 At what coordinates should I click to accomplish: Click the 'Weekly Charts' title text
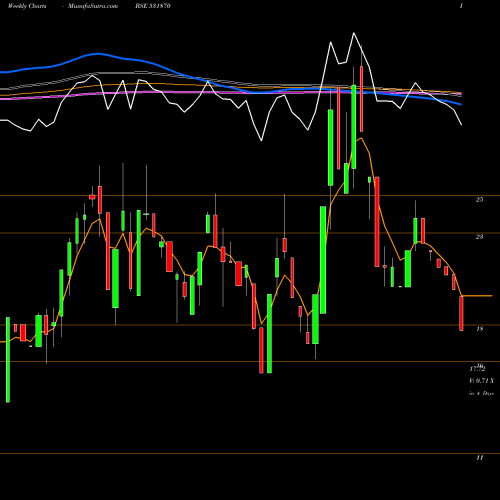click(x=27, y=6)
